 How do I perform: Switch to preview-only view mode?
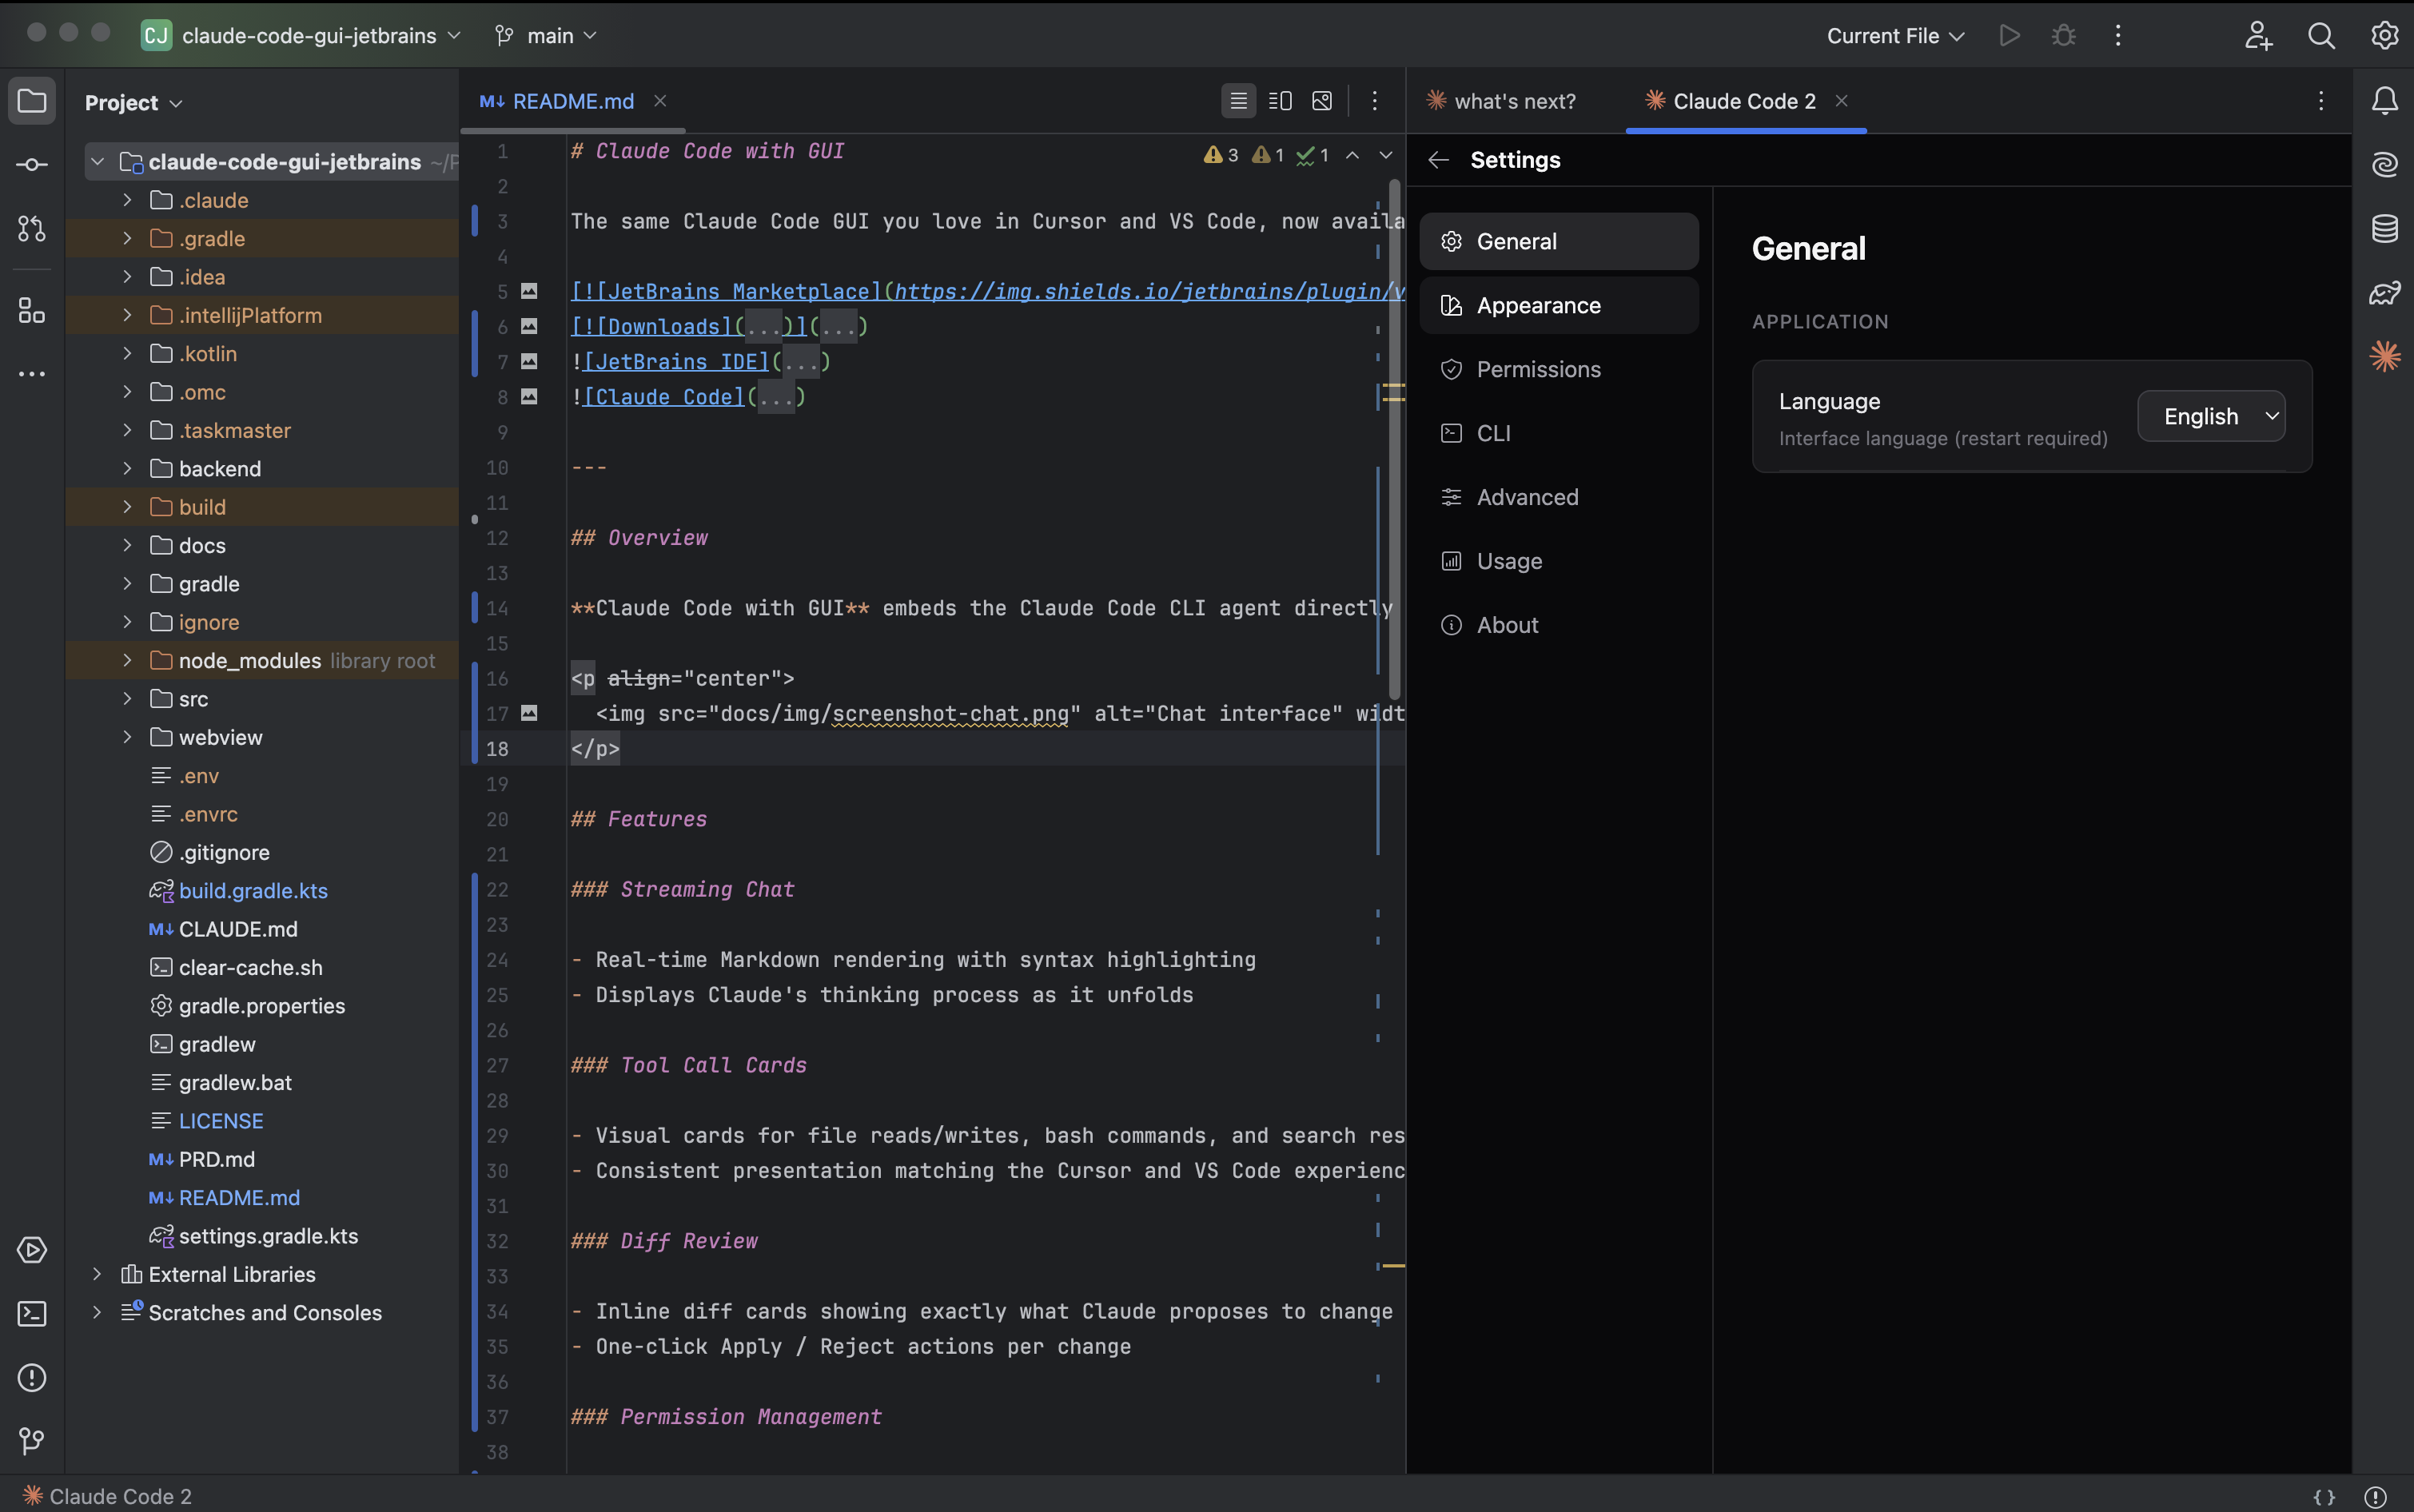click(x=1322, y=101)
